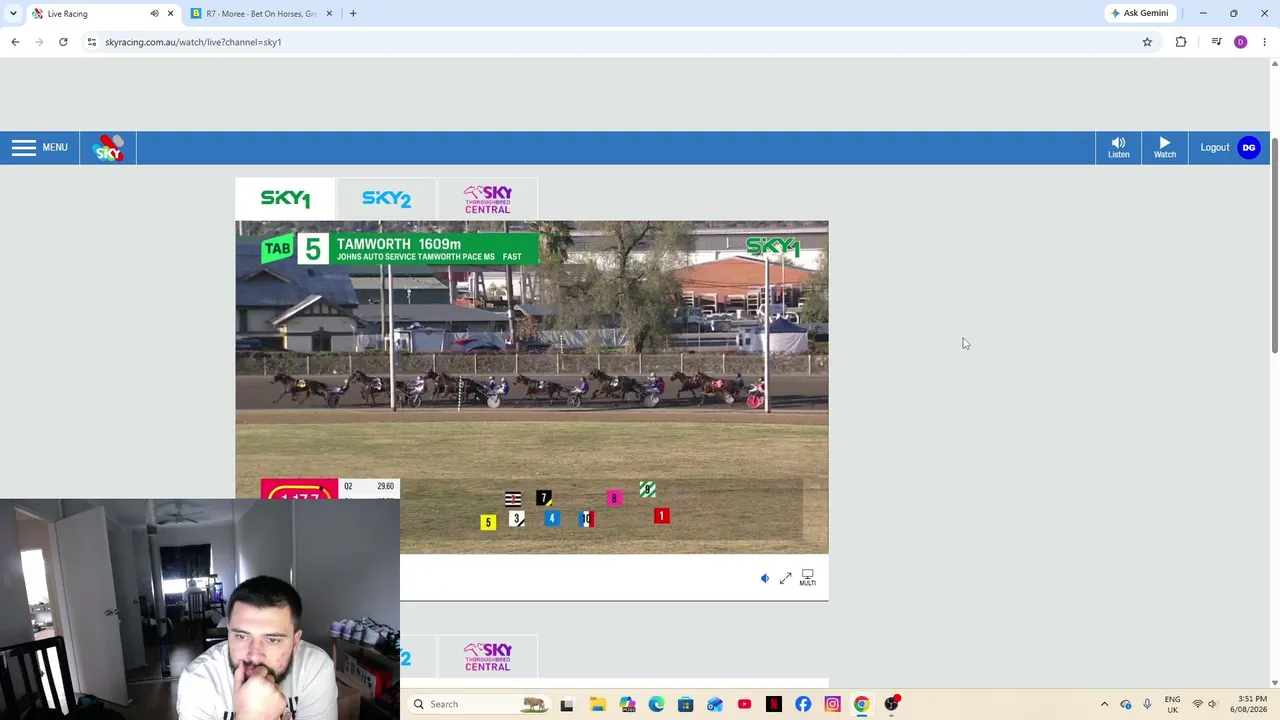Open Microsoft Store from the taskbar

pyautogui.click(x=685, y=704)
